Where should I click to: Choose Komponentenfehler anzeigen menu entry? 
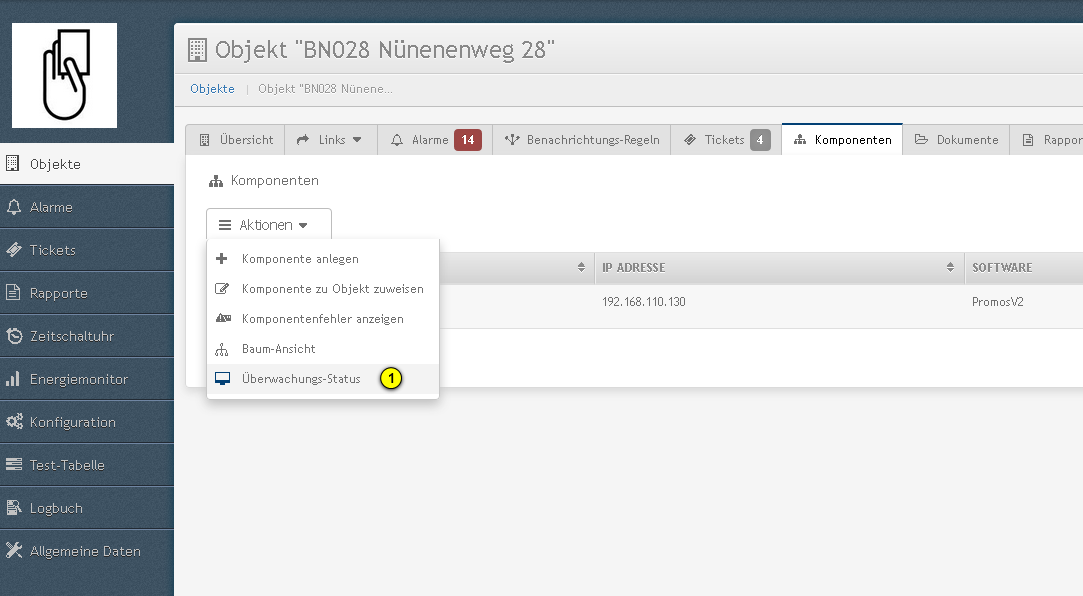click(x=323, y=319)
